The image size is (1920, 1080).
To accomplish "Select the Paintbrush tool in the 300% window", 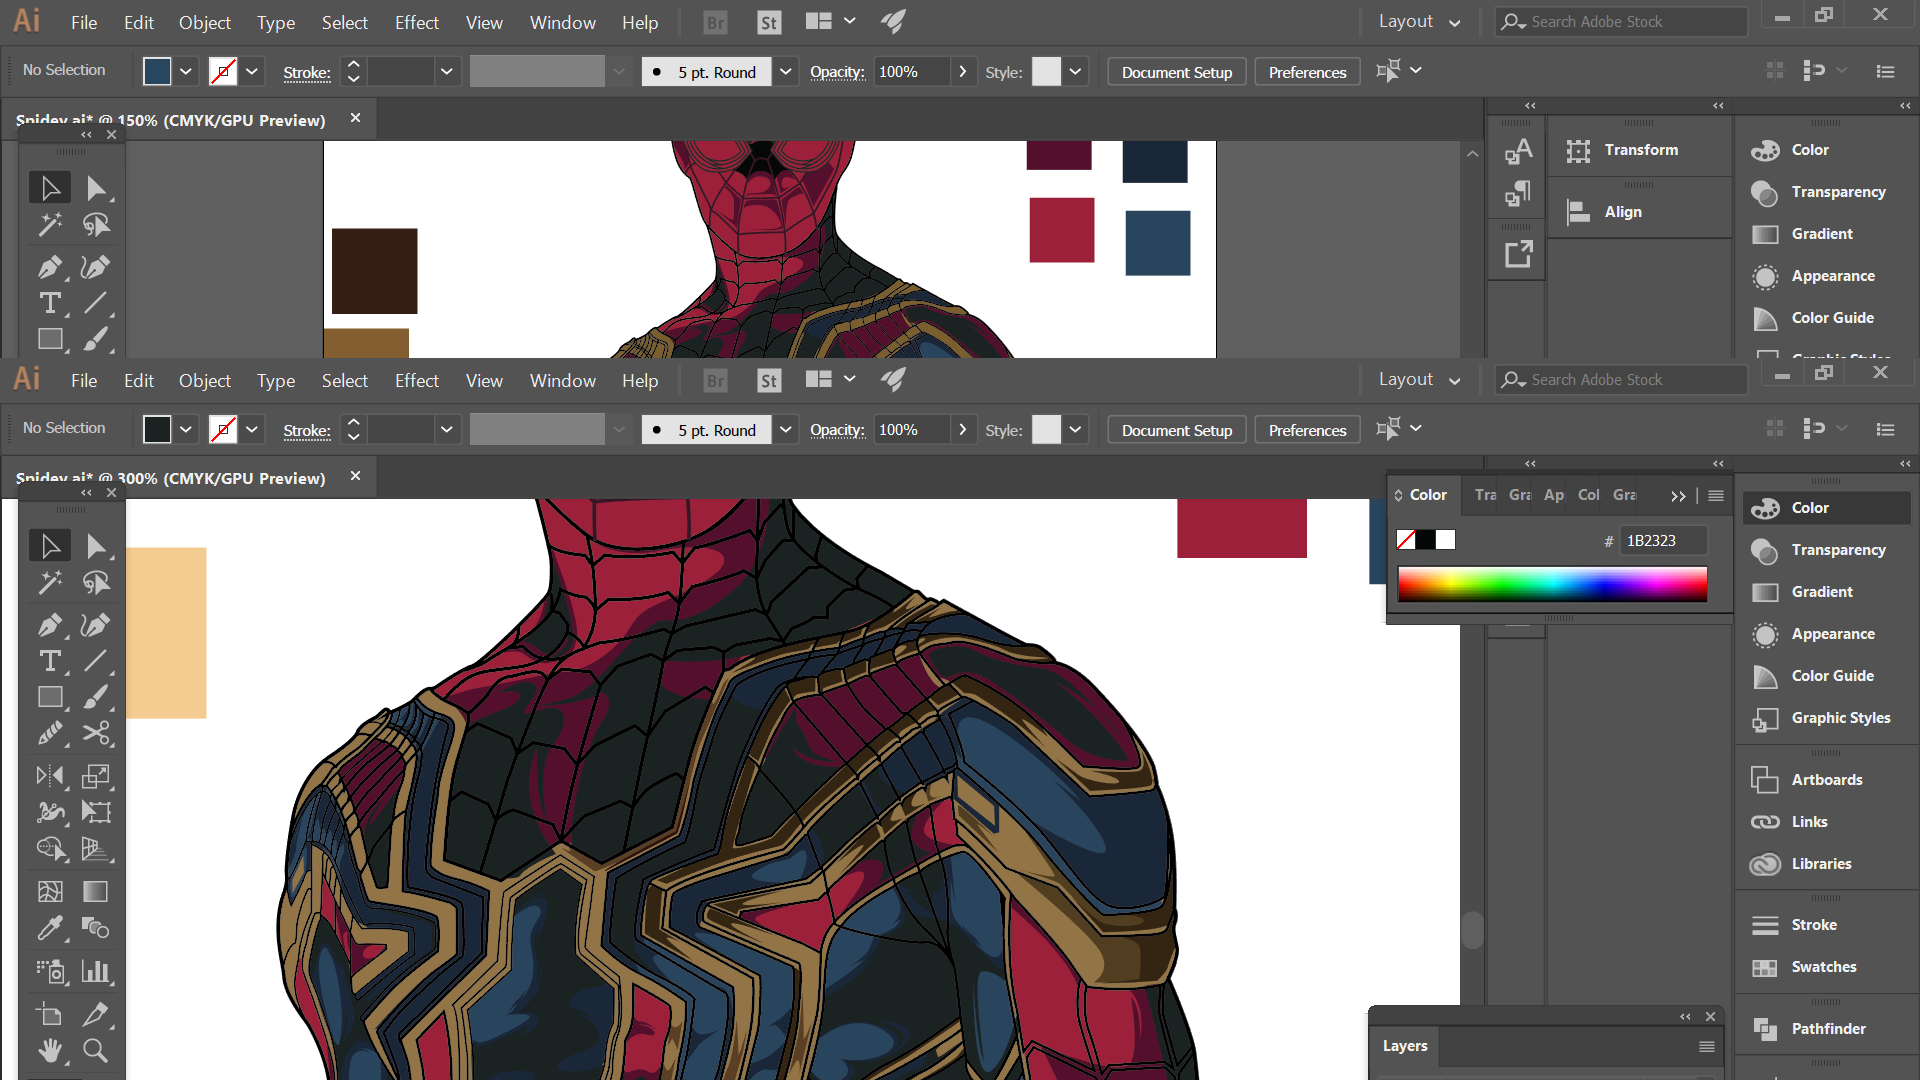I will (x=96, y=697).
